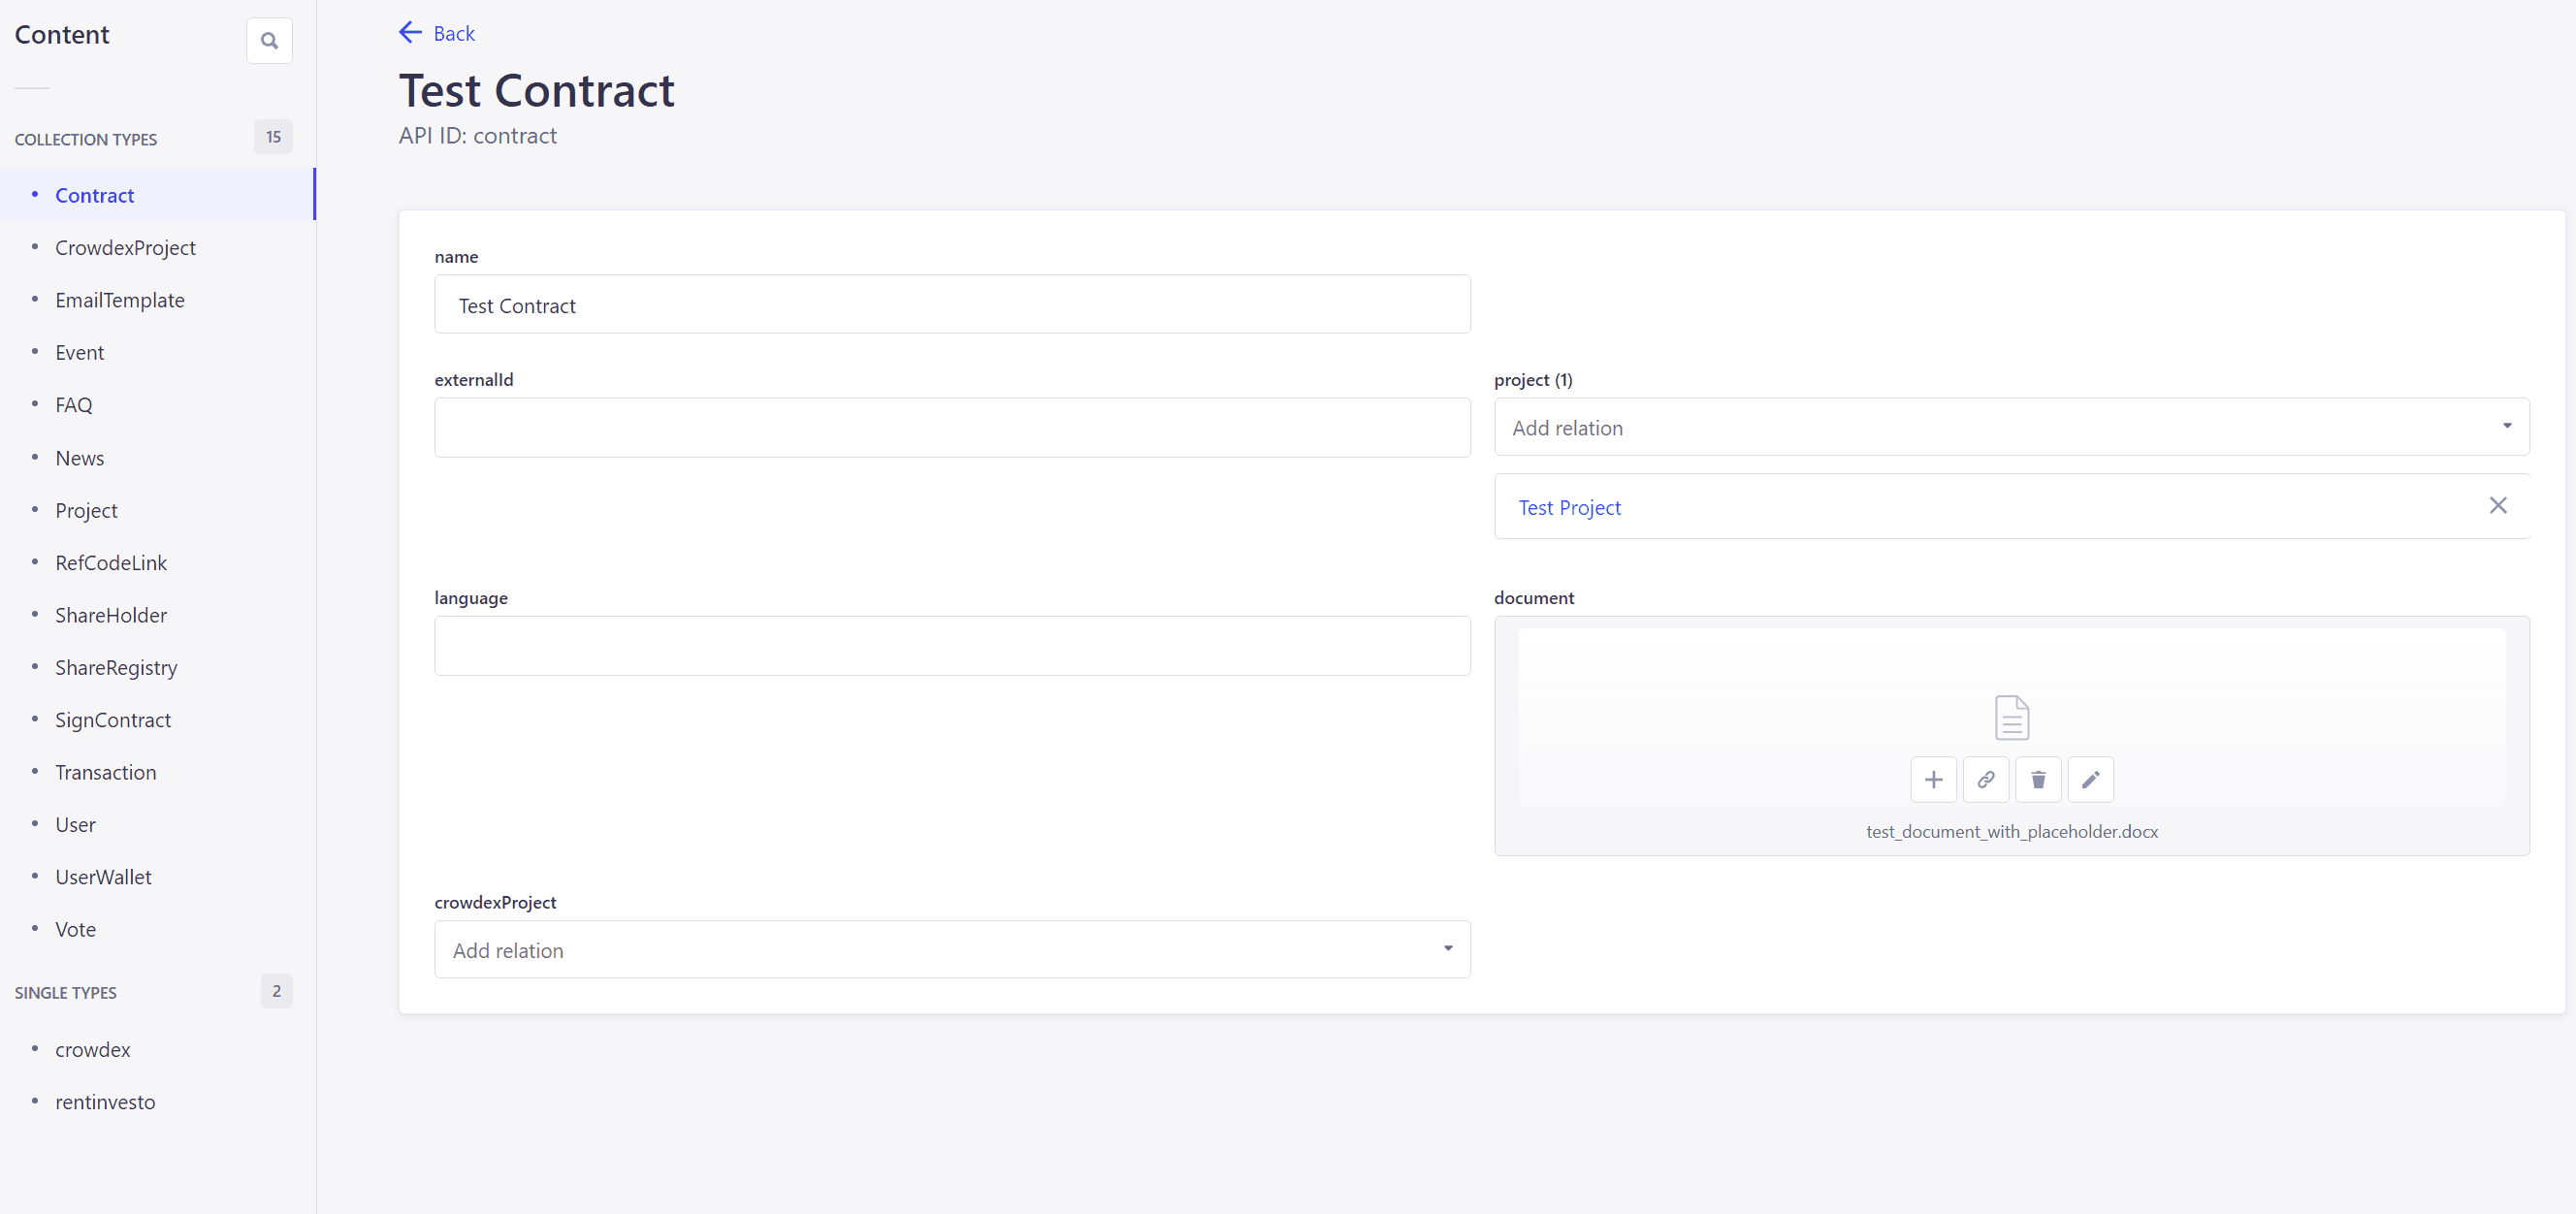The width and height of the screenshot is (2576, 1214).
Task: Focus the language input field
Action: click(x=951, y=646)
